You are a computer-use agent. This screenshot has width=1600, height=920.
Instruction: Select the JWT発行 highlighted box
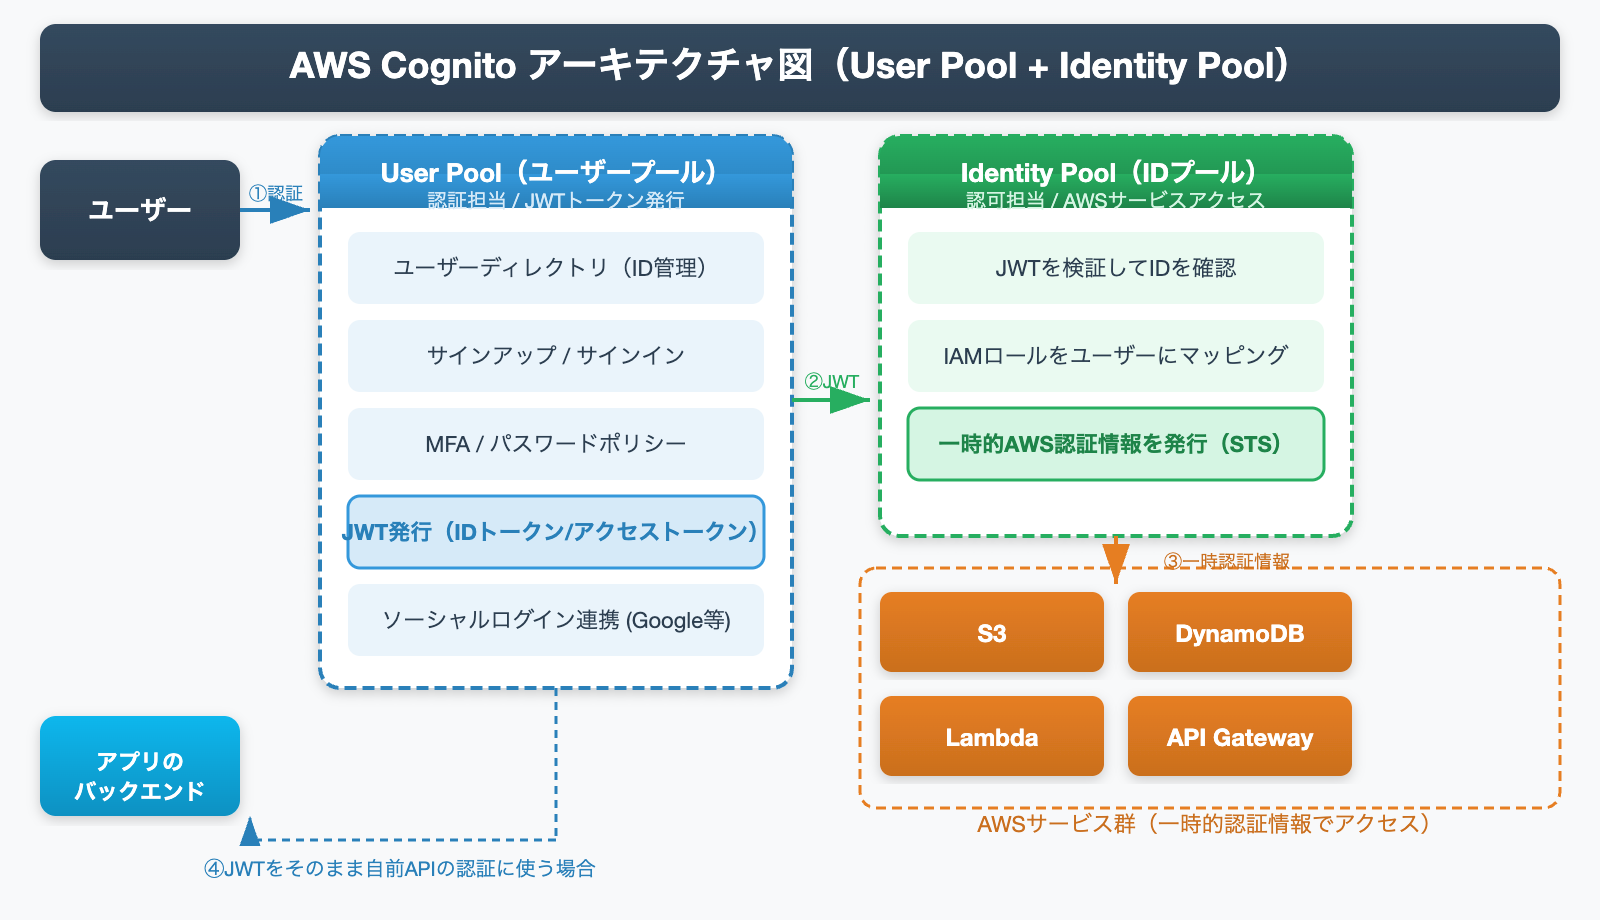pos(554,533)
